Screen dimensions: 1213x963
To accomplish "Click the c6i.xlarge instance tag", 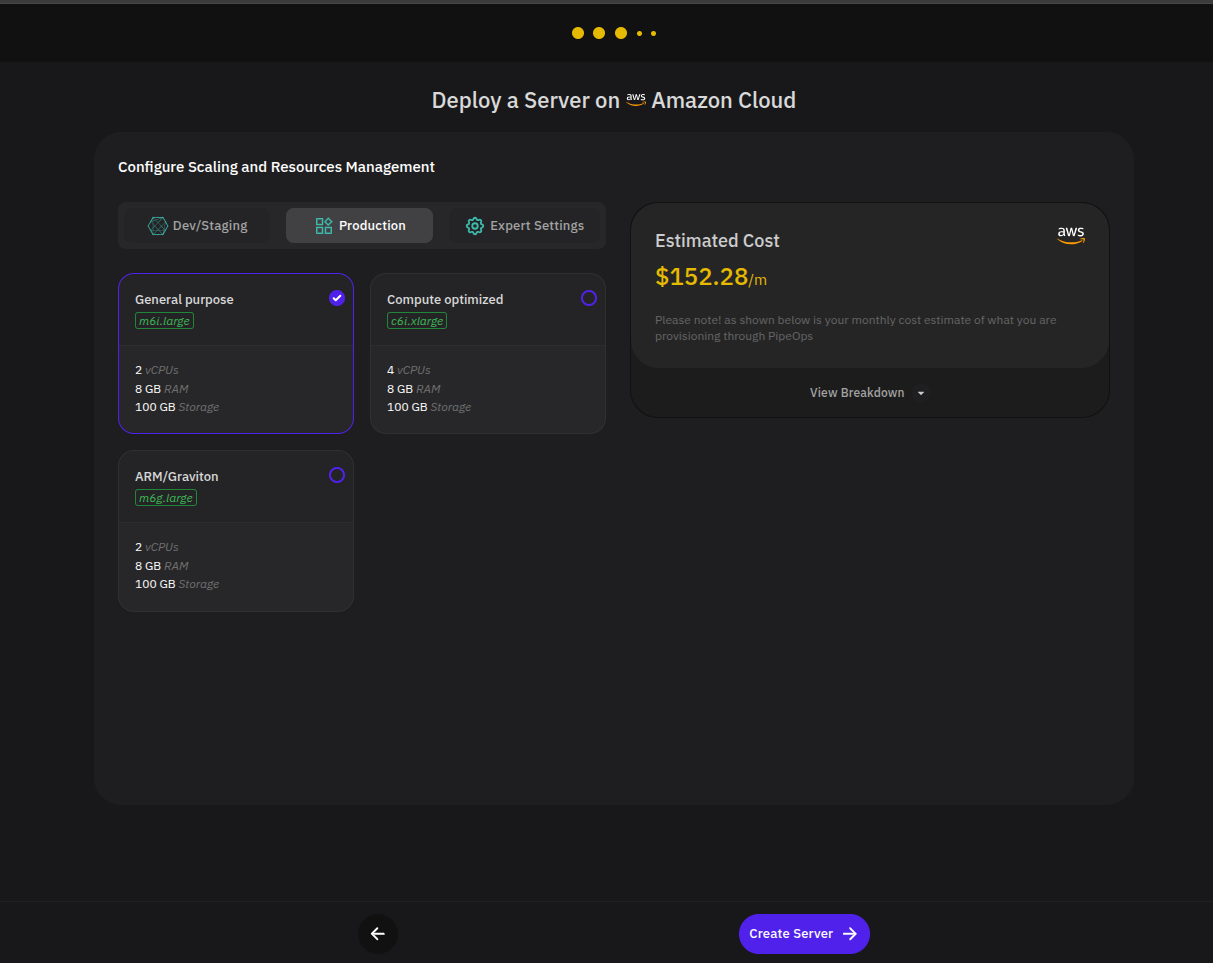I will click(x=417, y=321).
